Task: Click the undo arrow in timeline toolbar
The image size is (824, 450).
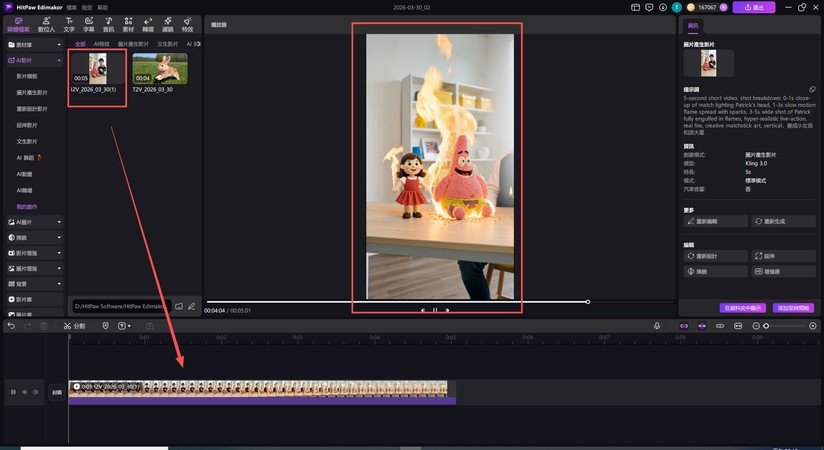Action: [x=11, y=326]
